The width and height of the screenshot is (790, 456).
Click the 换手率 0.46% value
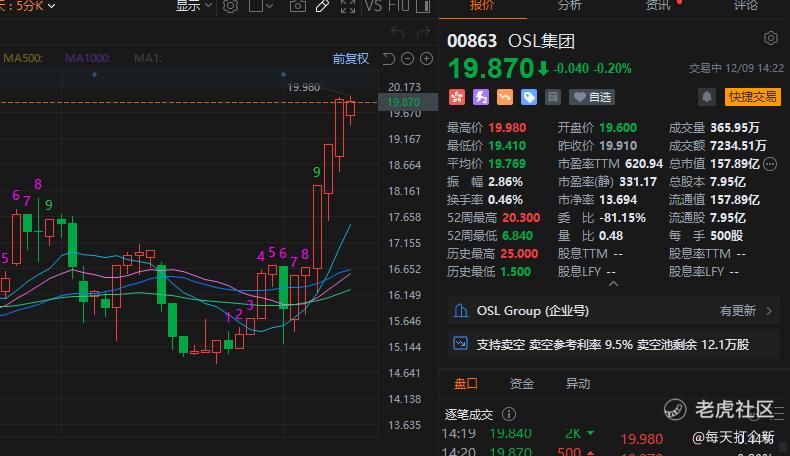point(505,200)
